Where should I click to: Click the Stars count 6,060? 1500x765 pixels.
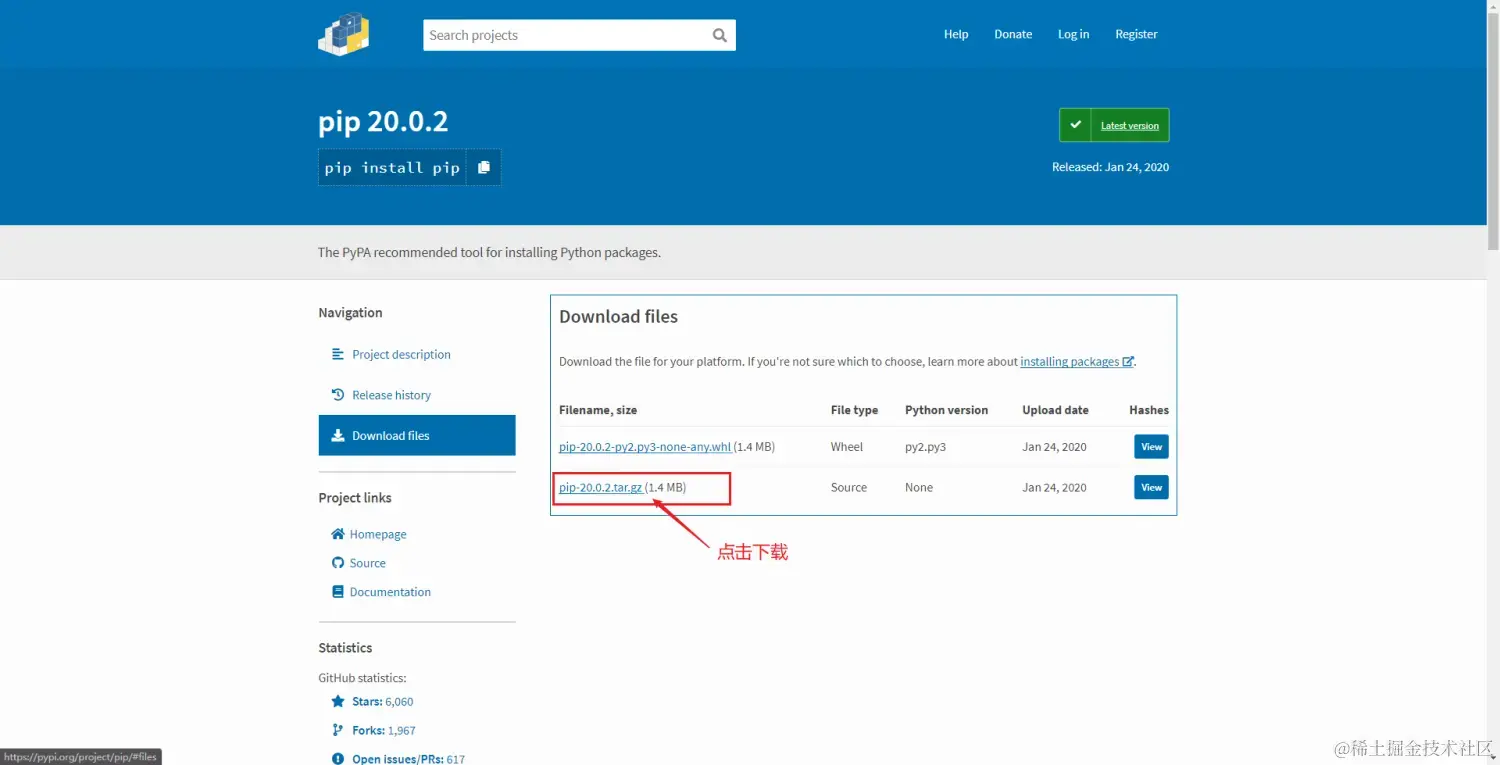point(399,702)
